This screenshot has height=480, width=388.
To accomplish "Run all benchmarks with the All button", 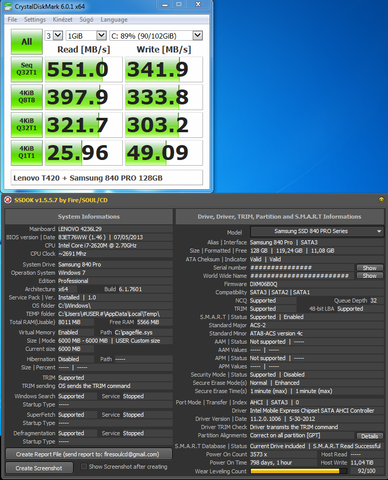I will pyautogui.click(x=27, y=42).
